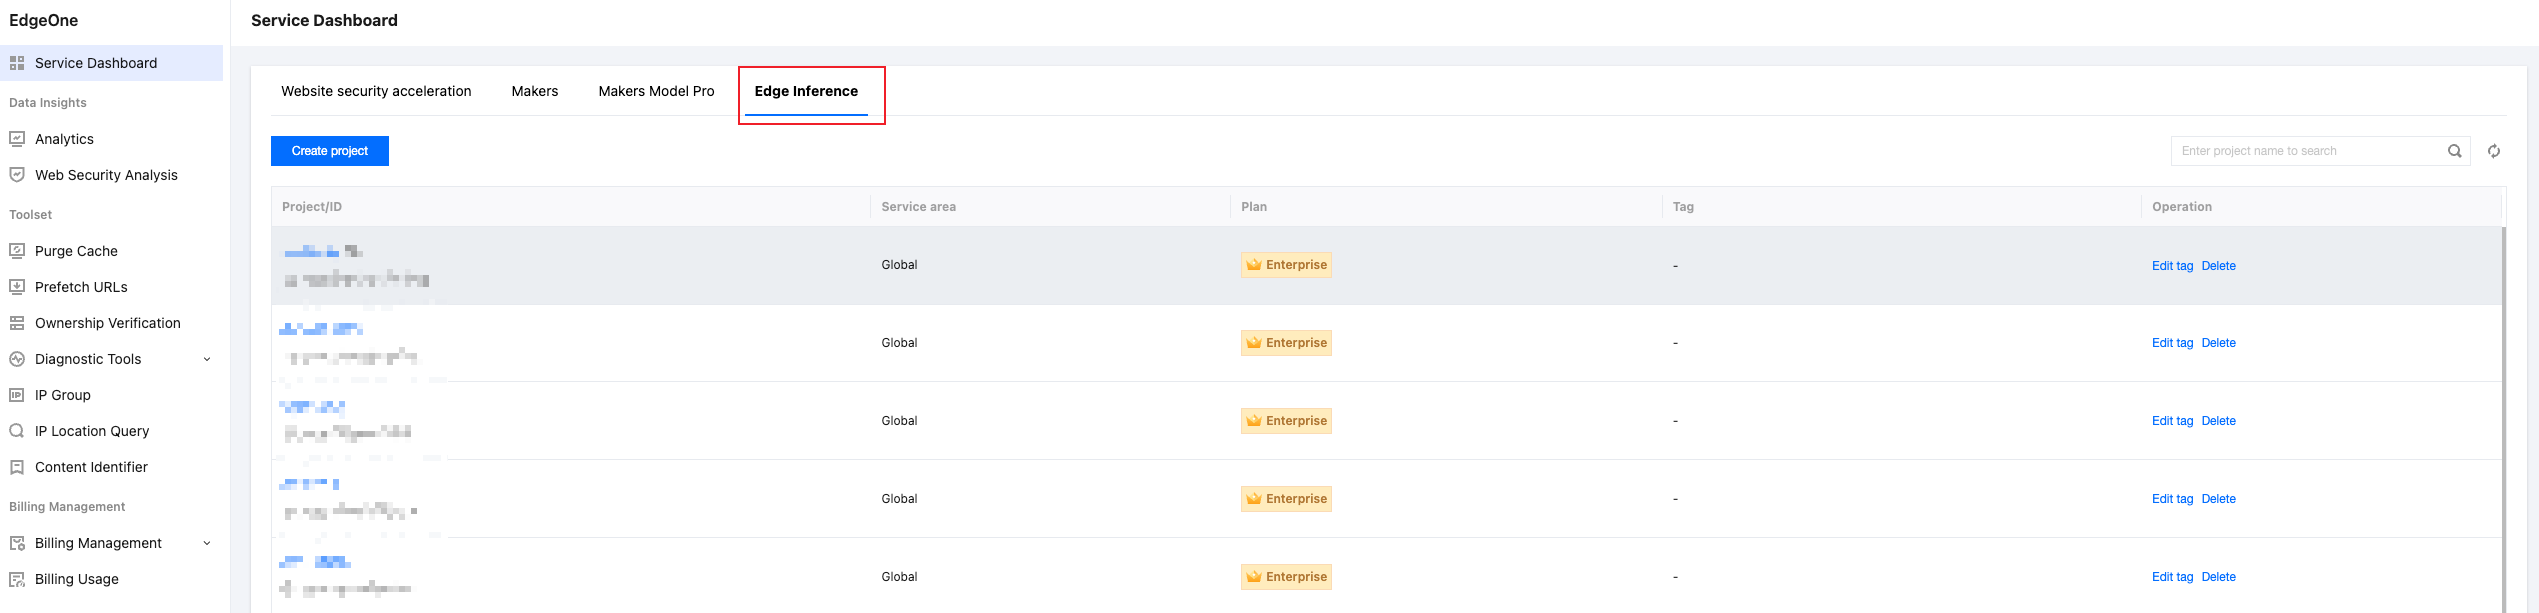The width and height of the screenshot is (2539, 613).
Task: Open Web Security Analysis from sidebar
Action: coord(106,175)
